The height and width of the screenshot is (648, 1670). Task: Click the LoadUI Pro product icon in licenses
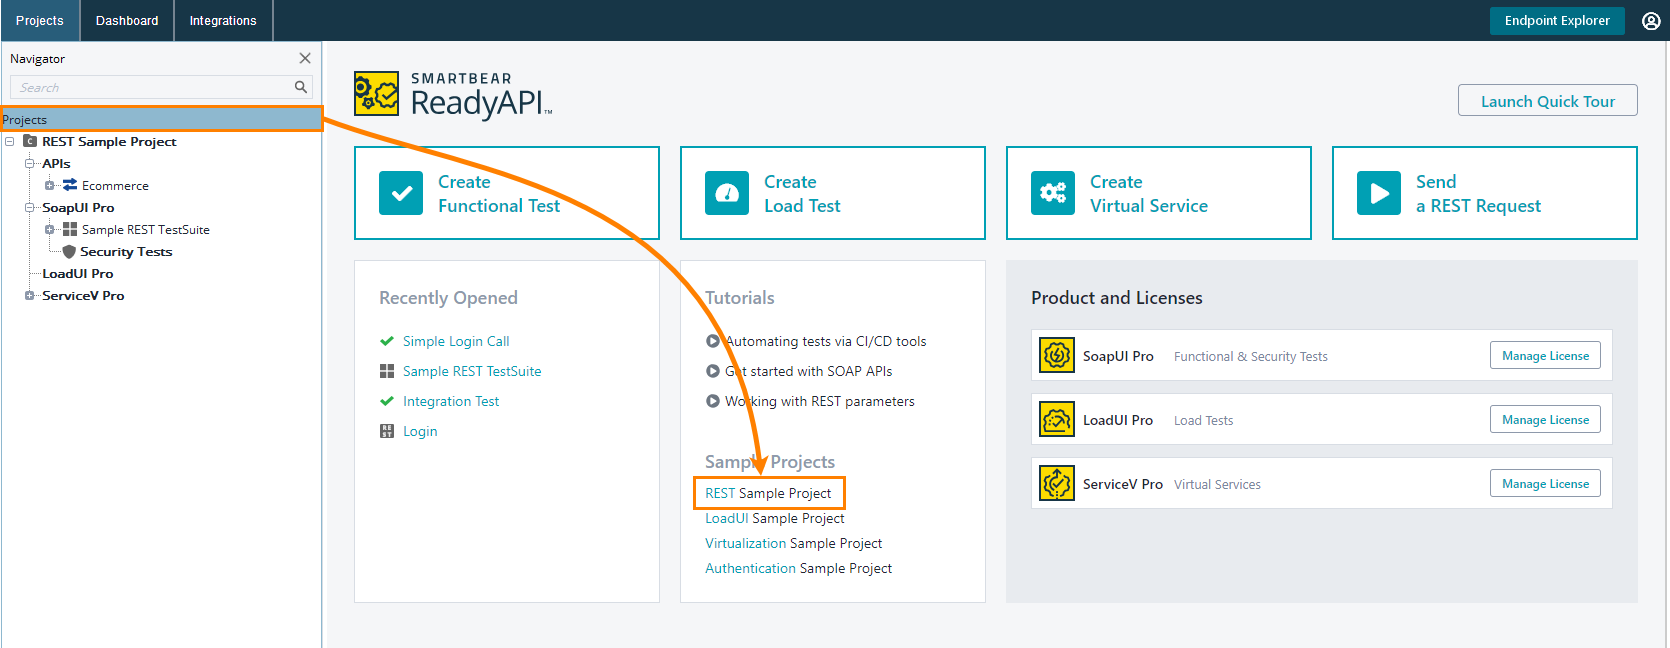click(1057, 419)
